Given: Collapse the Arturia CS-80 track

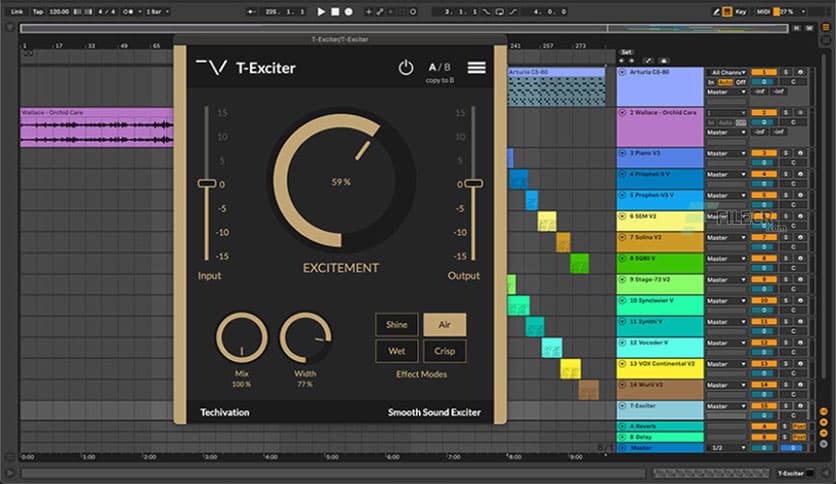Looking at the screenshot, I should pyautogui.click(x=622, y=72).
